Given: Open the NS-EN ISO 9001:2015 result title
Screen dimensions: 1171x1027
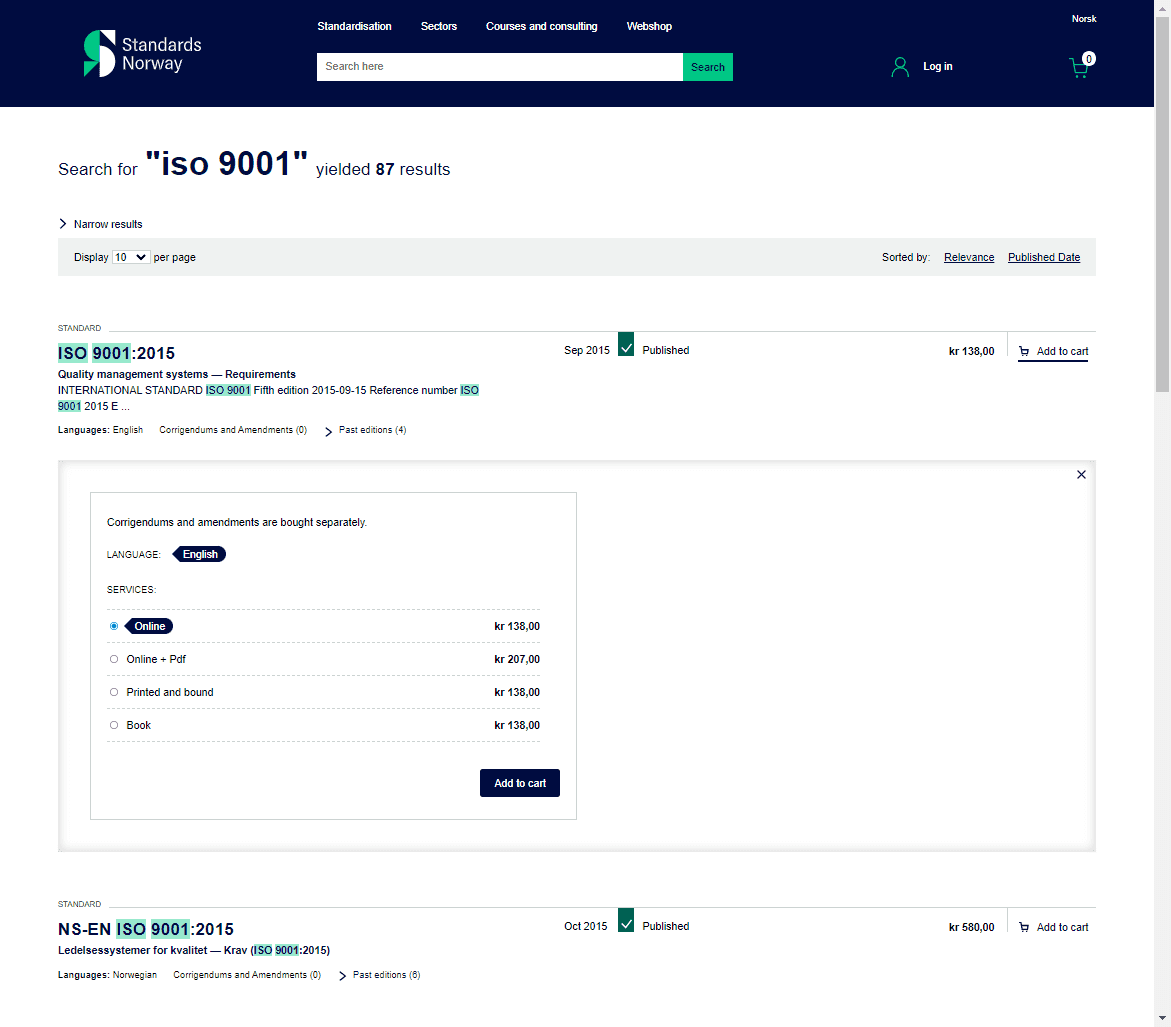Looking at the screenshot, I should 146,929.
